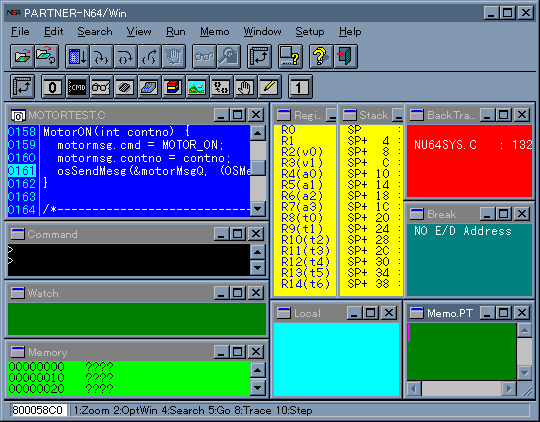Click the window layout icon in top toolbar
Viewport: 540px width, 422px height.
tap(259, 56)
